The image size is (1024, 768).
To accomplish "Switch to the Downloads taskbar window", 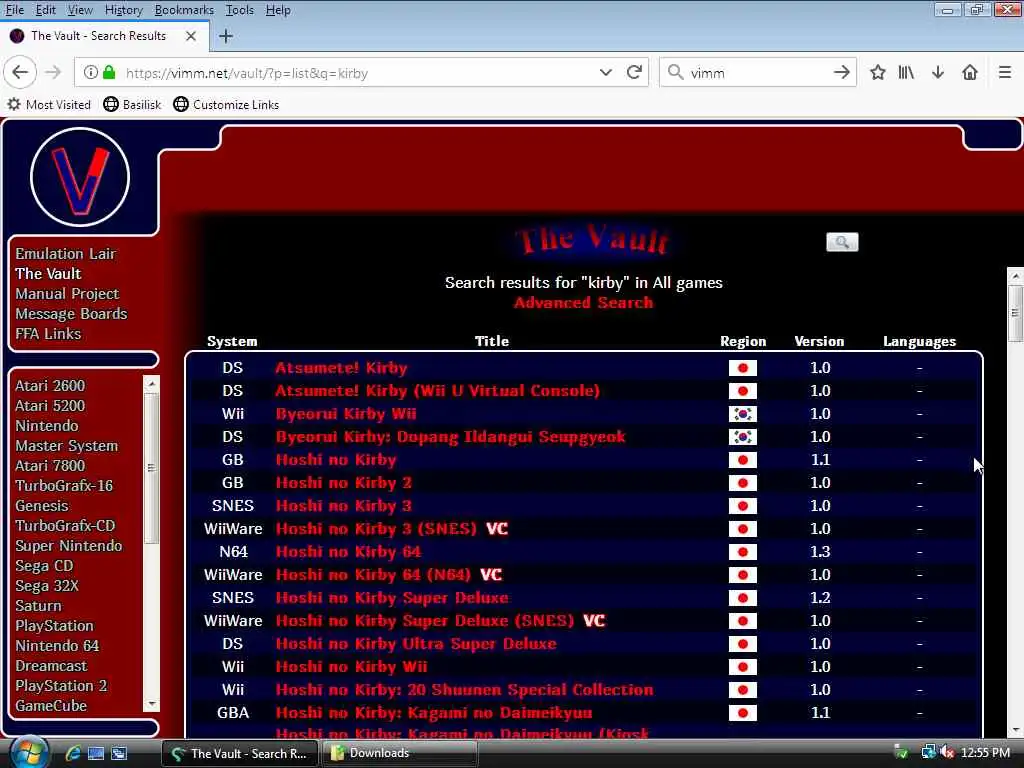I will click(x=398, y=753).
